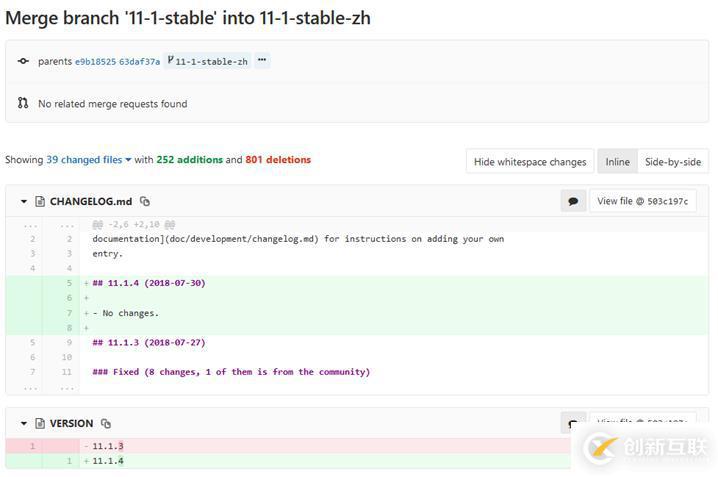The image size is (718, 477).
Task: Open the 39 changed files dropdown
Action: point(90,160)
